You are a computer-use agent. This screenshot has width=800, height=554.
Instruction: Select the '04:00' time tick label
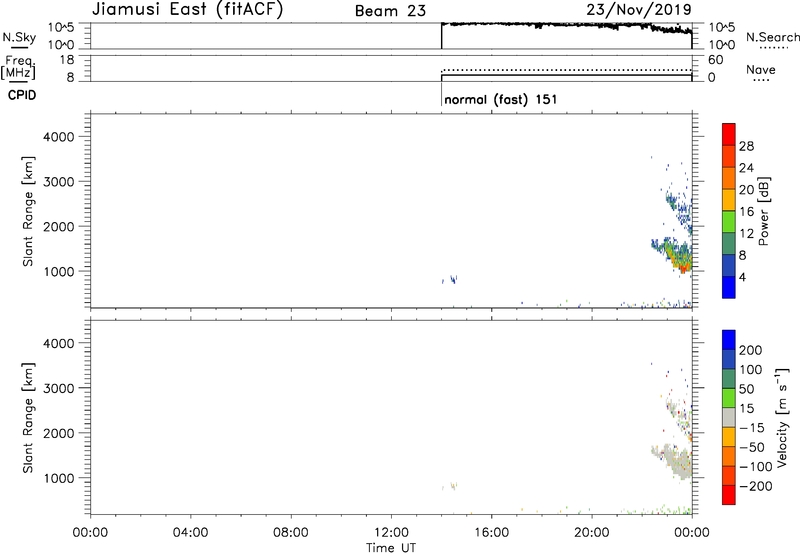coord(190,533)
